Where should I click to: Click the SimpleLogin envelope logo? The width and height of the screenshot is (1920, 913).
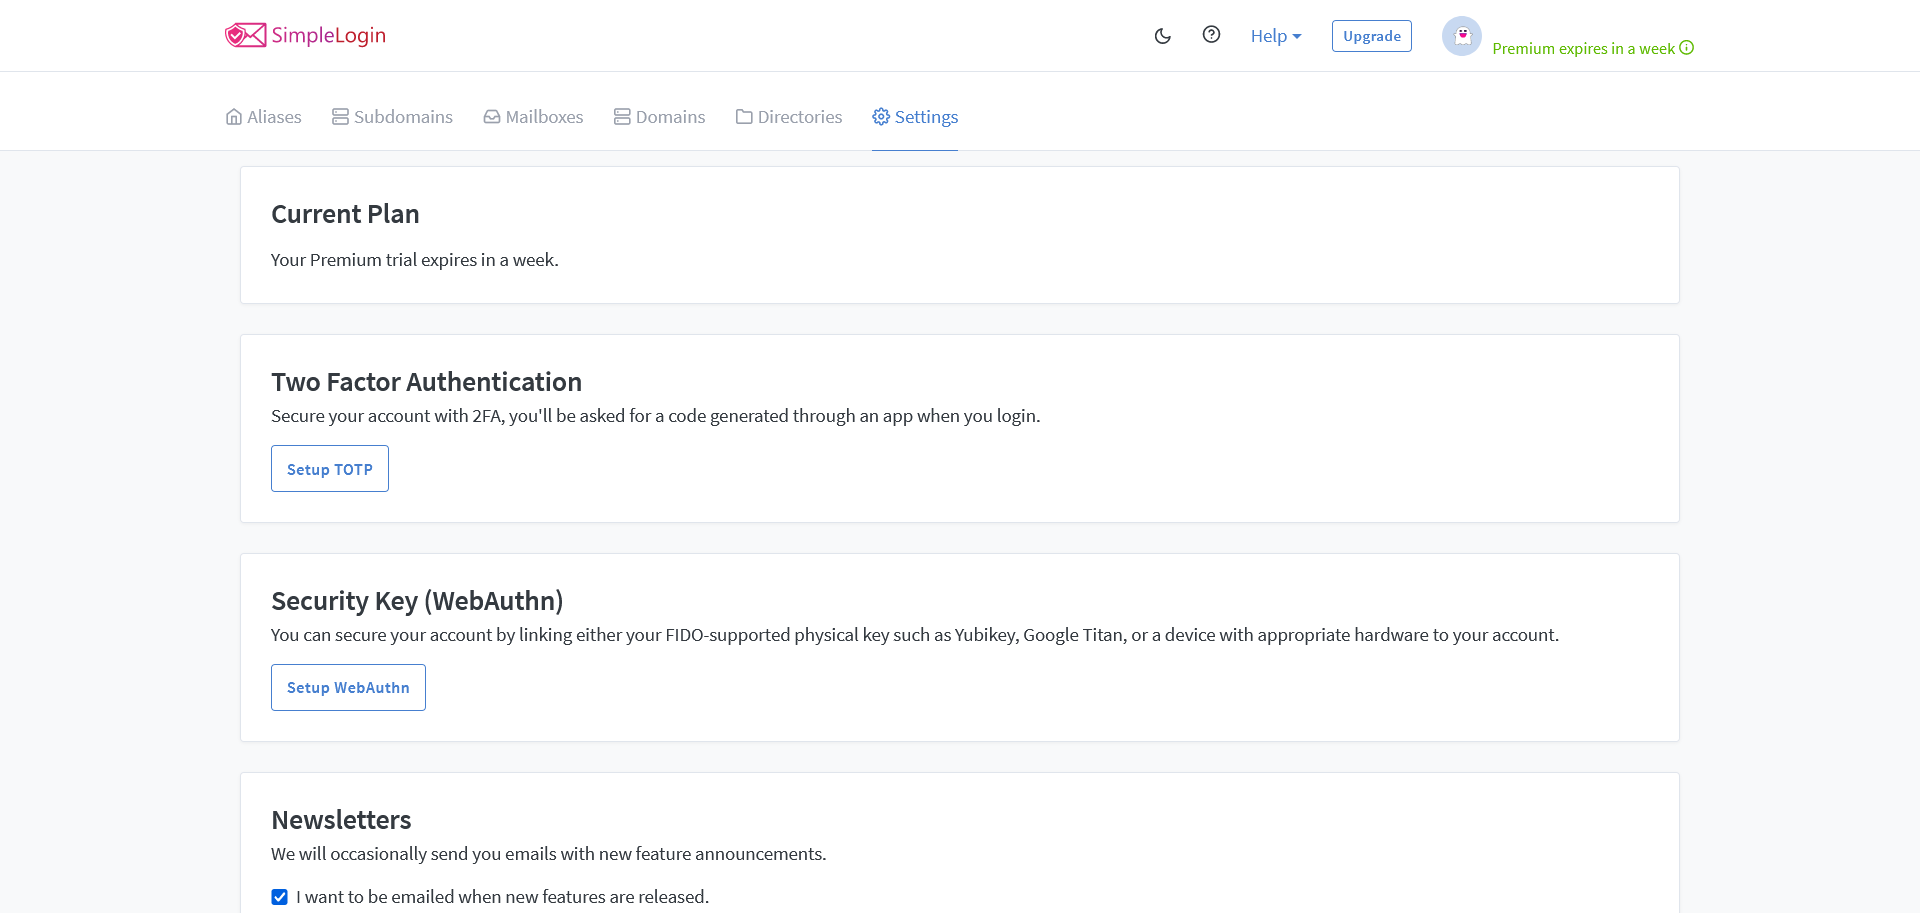(245, 36)
